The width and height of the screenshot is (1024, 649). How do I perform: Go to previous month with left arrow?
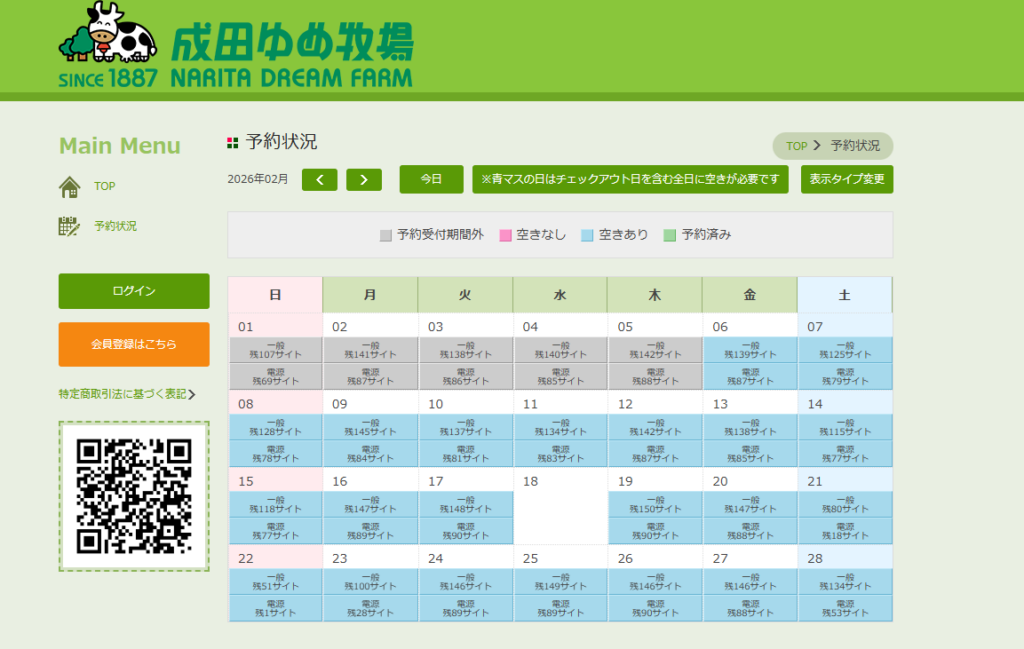319,180
